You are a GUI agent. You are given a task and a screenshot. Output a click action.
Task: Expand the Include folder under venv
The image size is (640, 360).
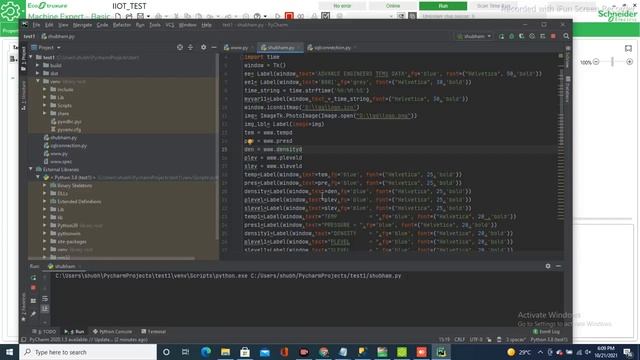point(45,89)
